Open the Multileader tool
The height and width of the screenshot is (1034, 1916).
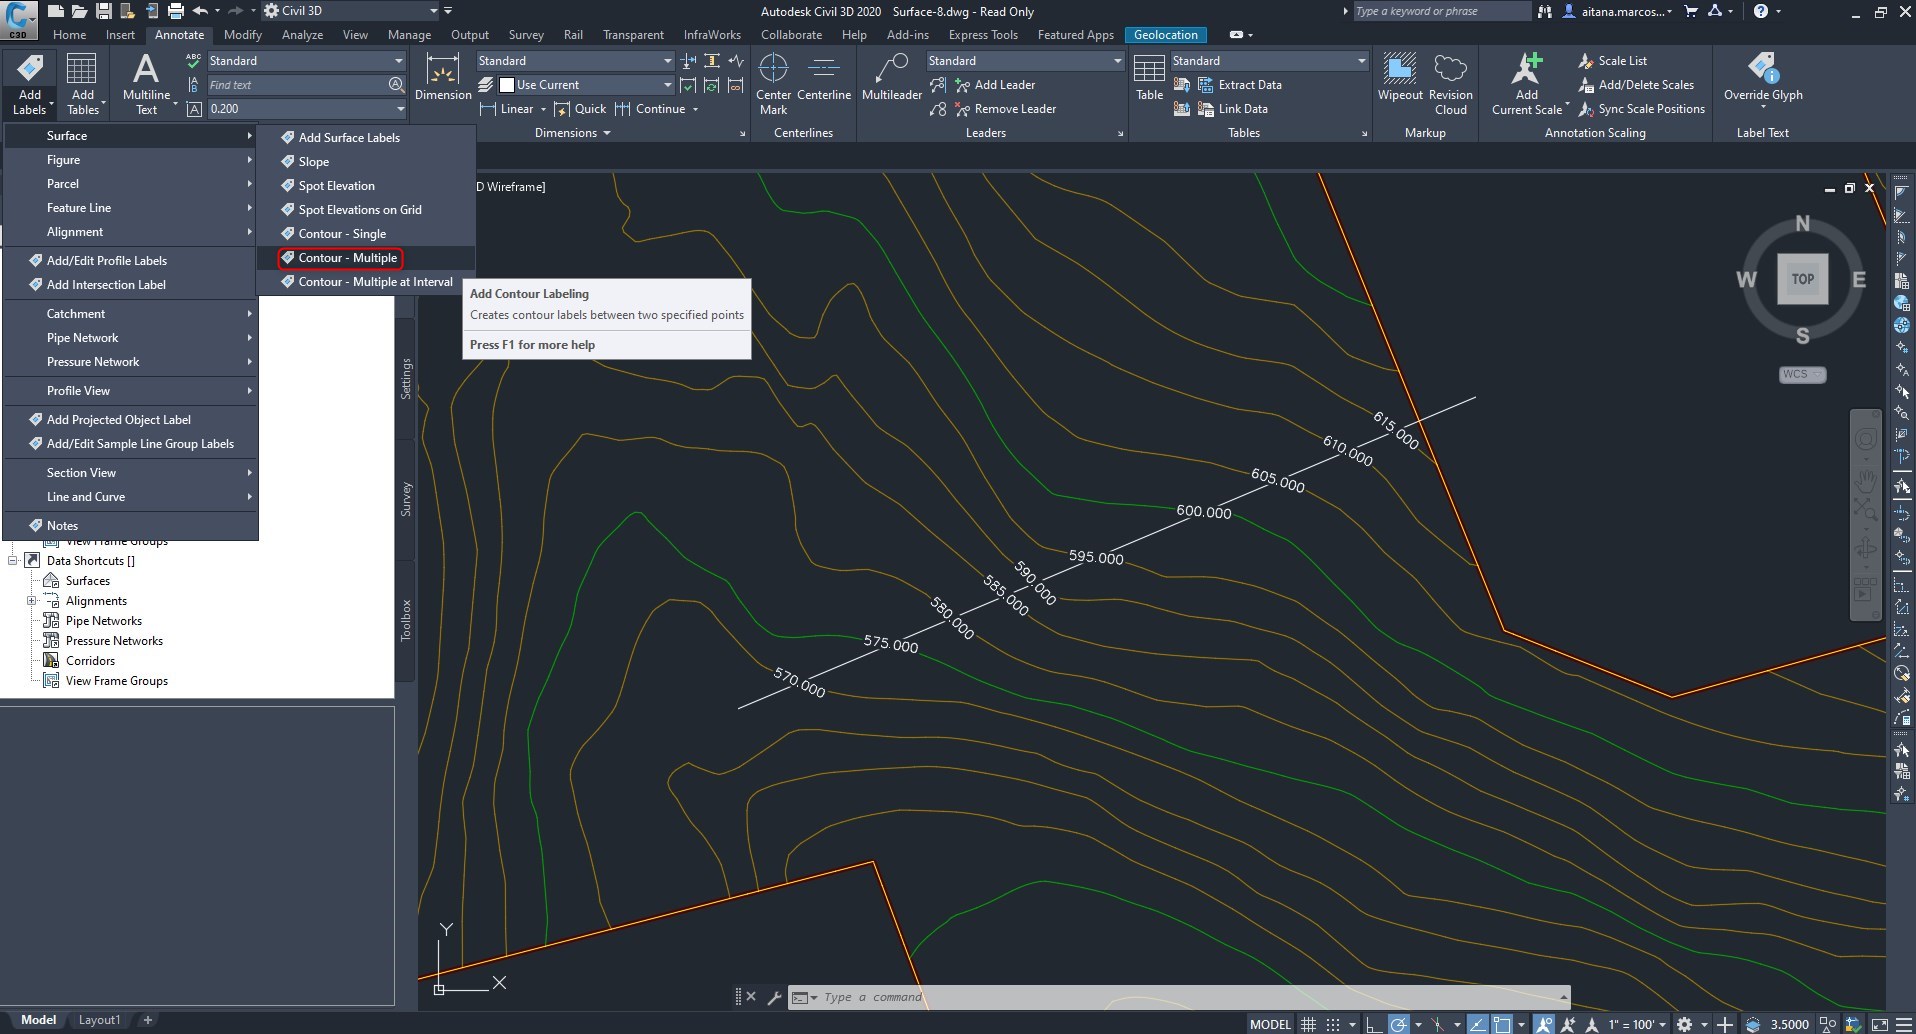tap(891, 80)
